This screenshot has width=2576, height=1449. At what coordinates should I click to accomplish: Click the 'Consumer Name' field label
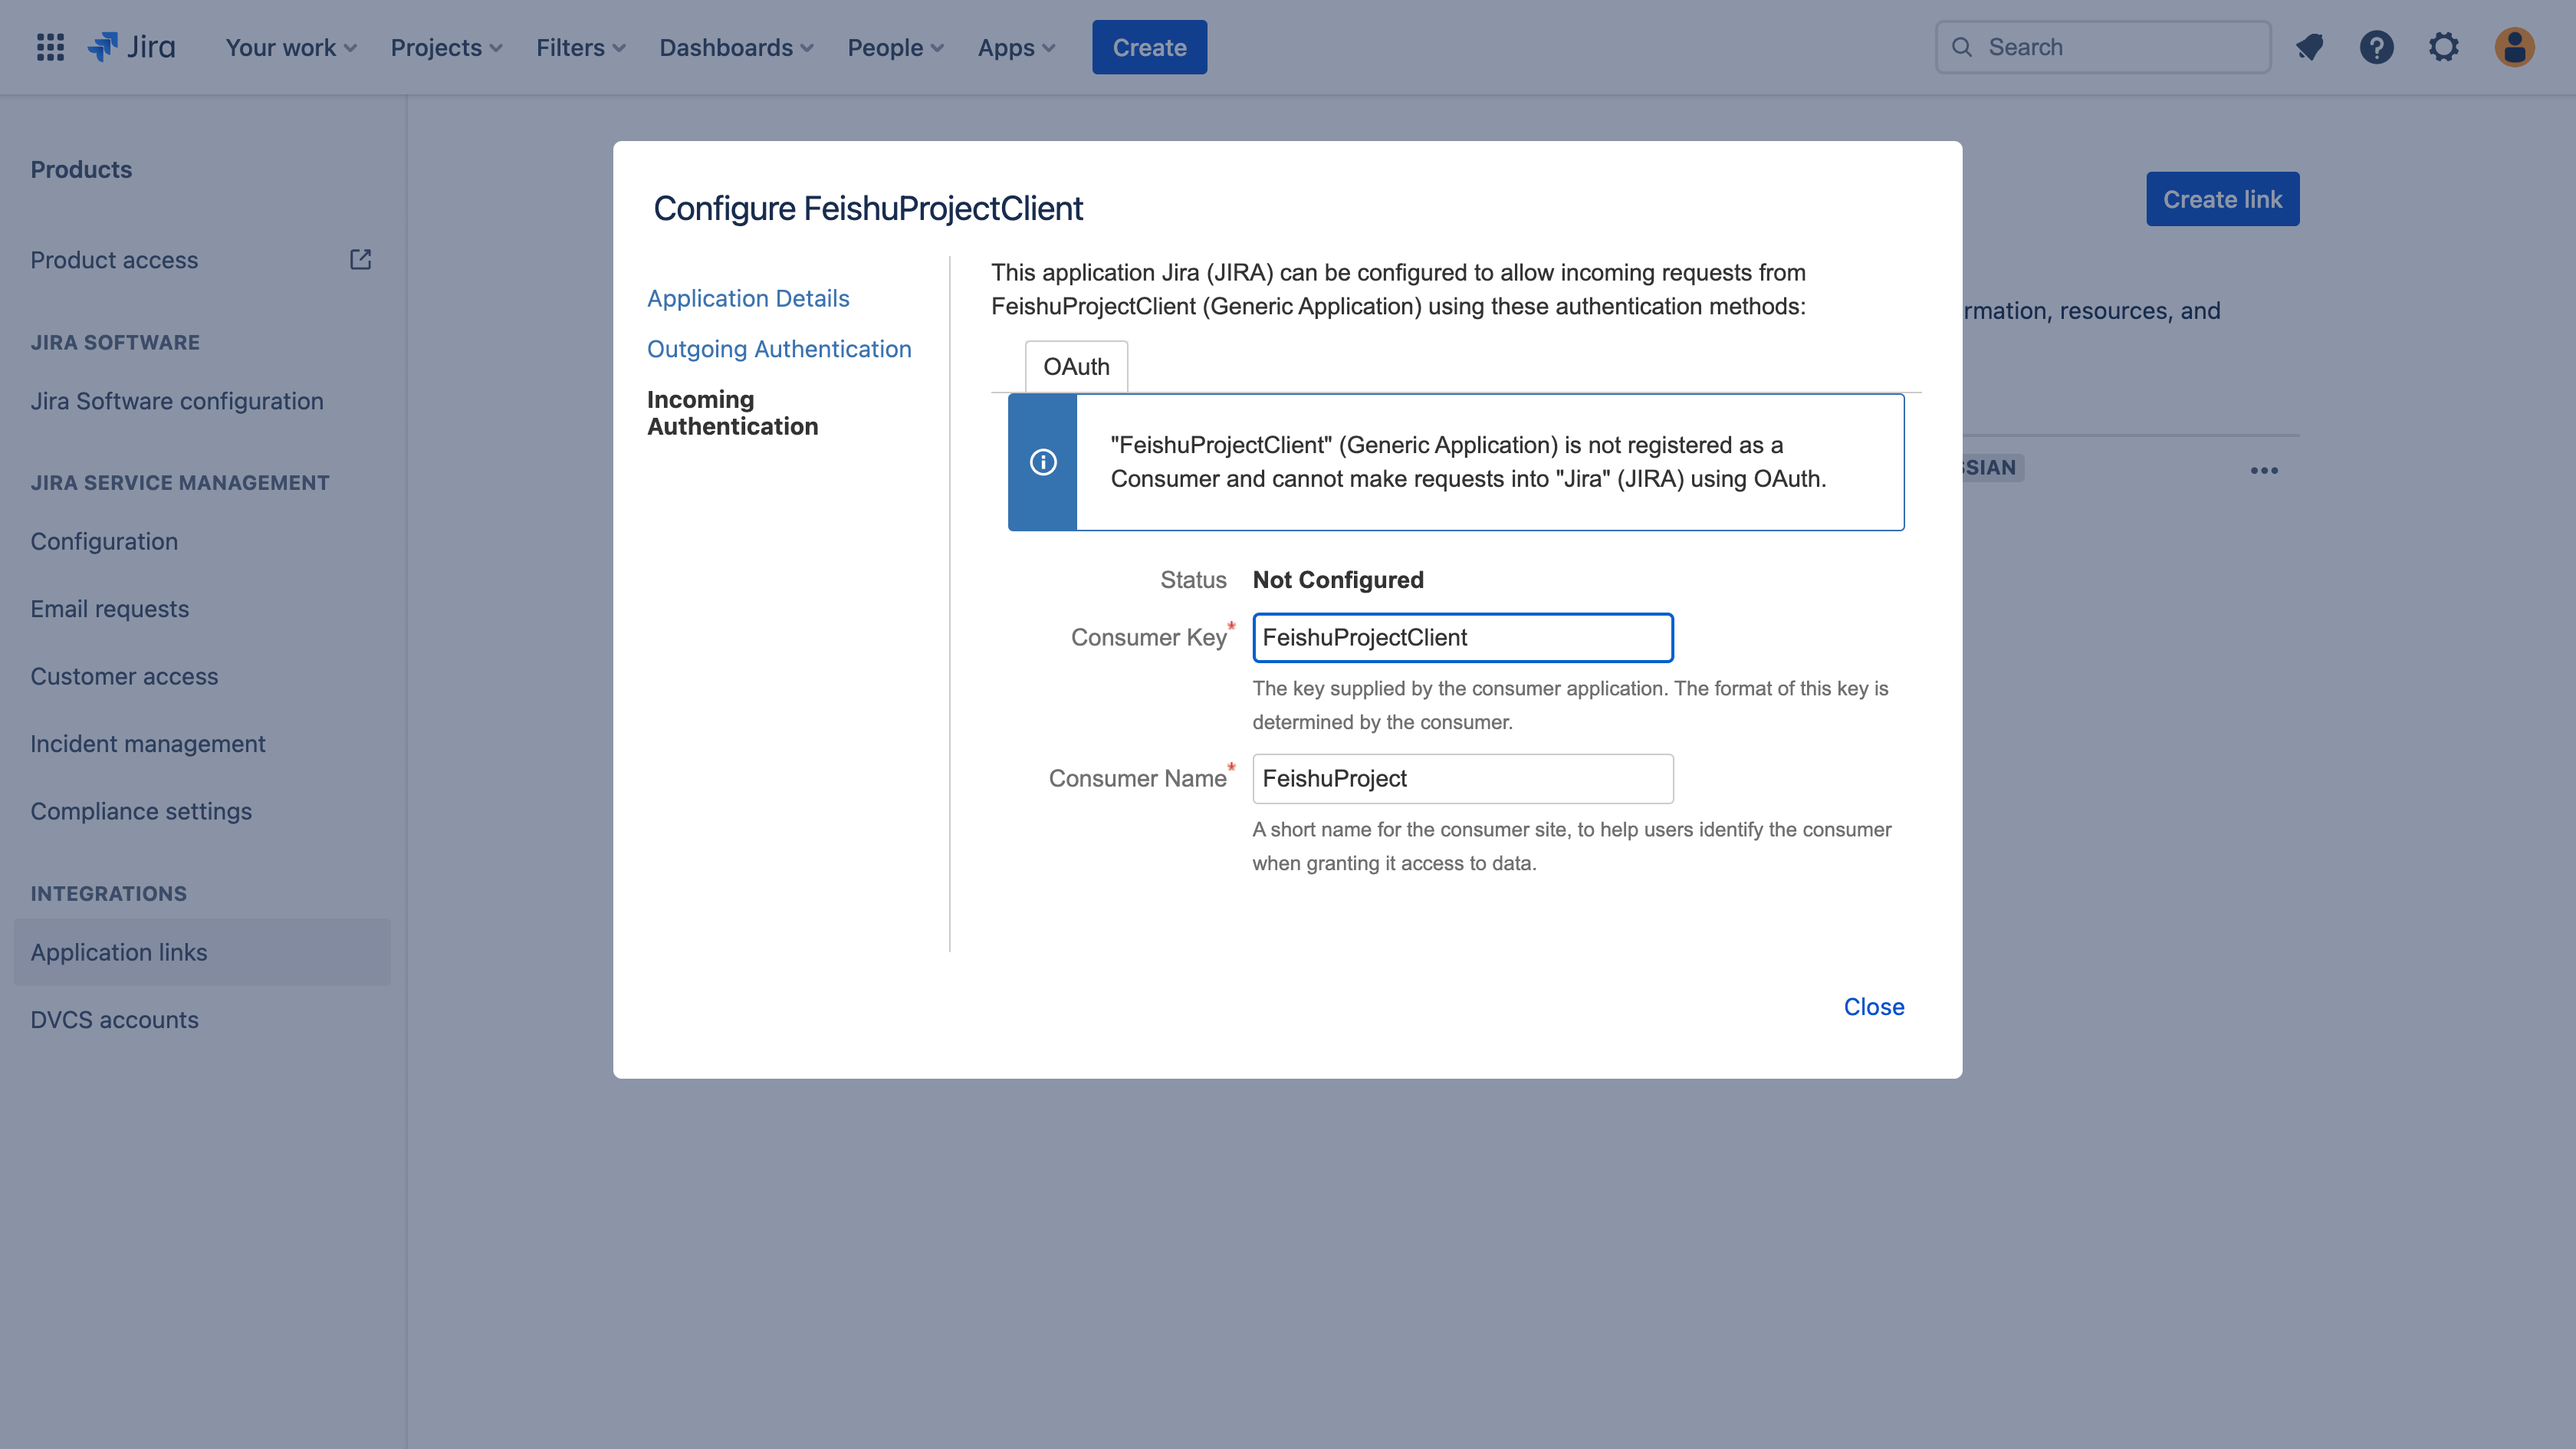point(1137,778)
